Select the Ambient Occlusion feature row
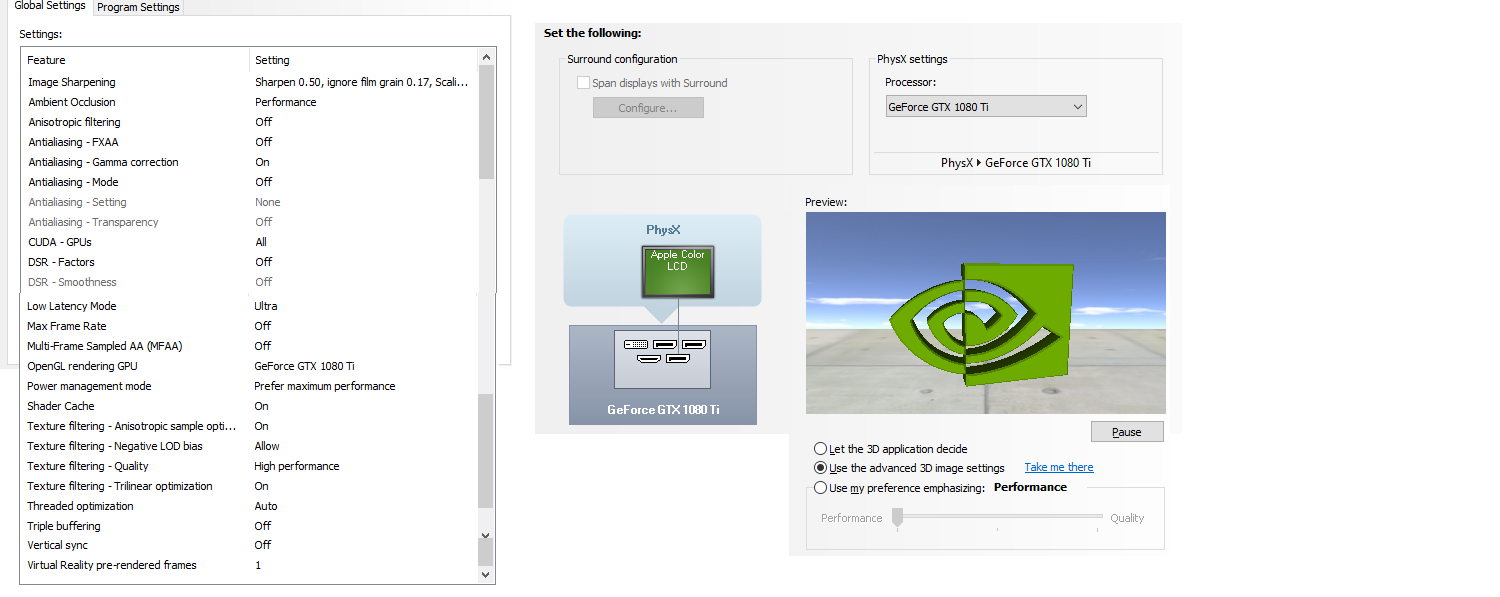Screen dimensions: 1500x597 pos(249,102)
